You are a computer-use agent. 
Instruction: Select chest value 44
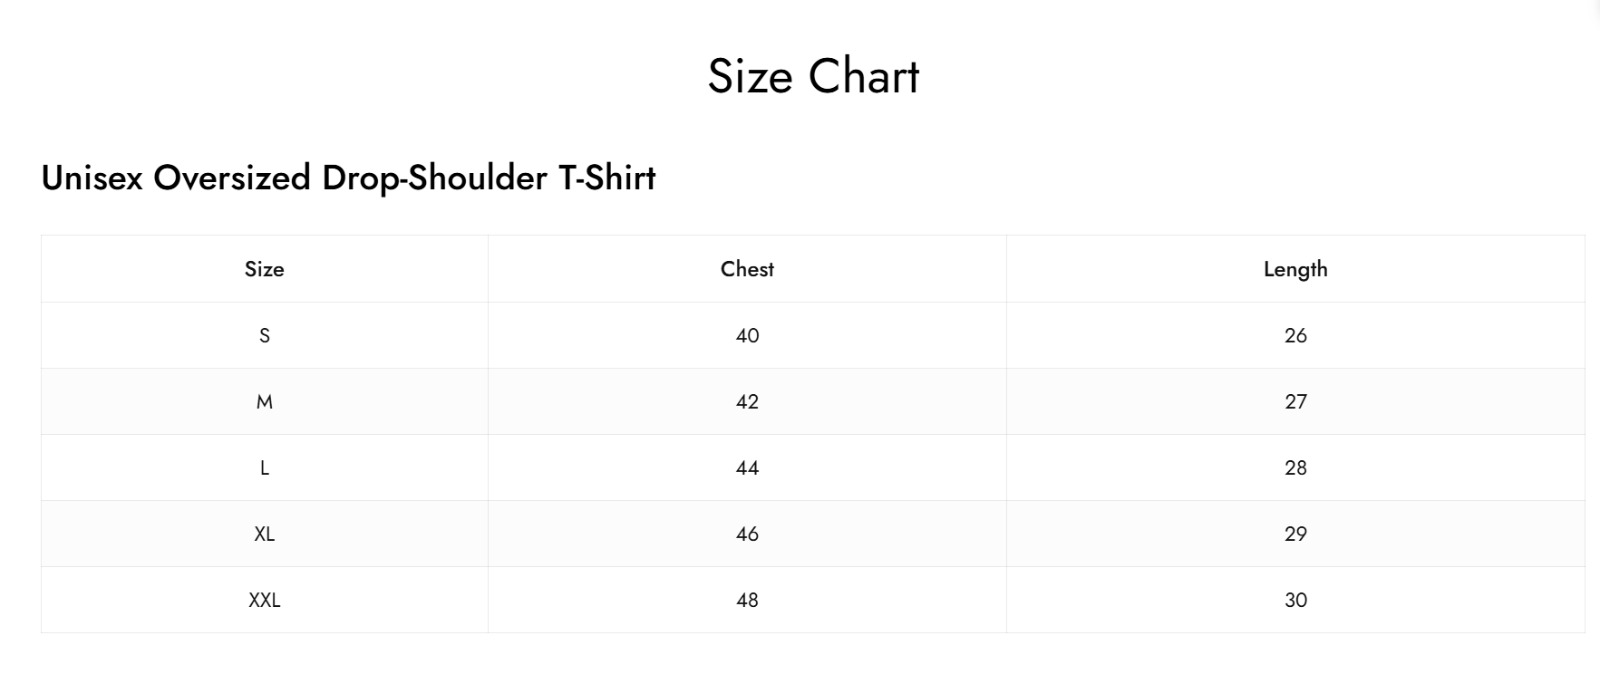pyautogui.click(x=747, y=468)
